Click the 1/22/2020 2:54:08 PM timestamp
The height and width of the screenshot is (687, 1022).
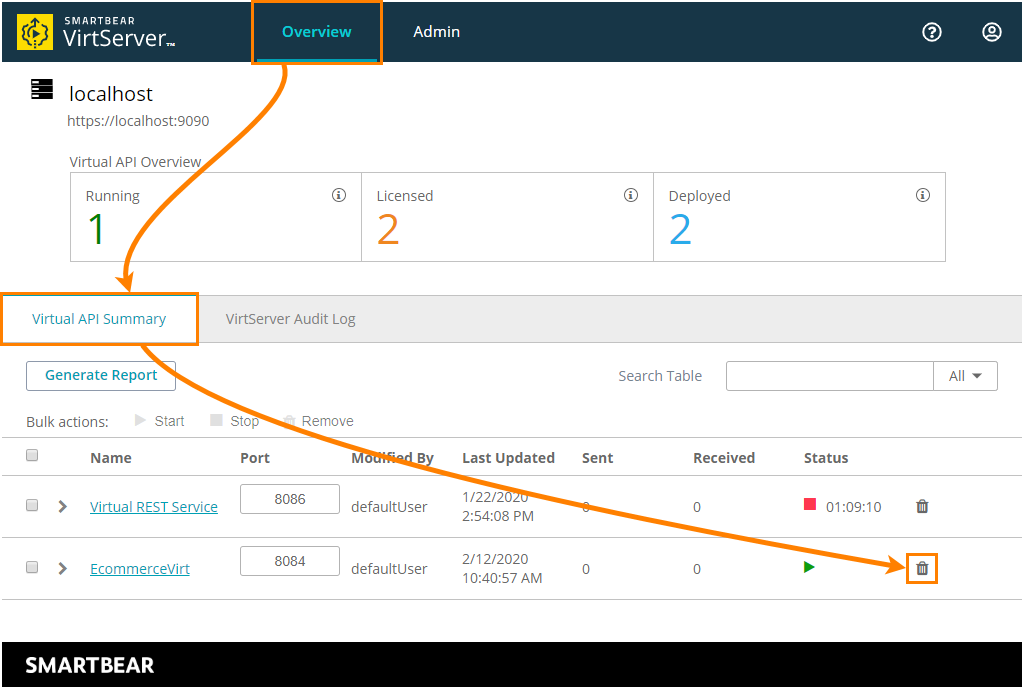pos(498,506)
